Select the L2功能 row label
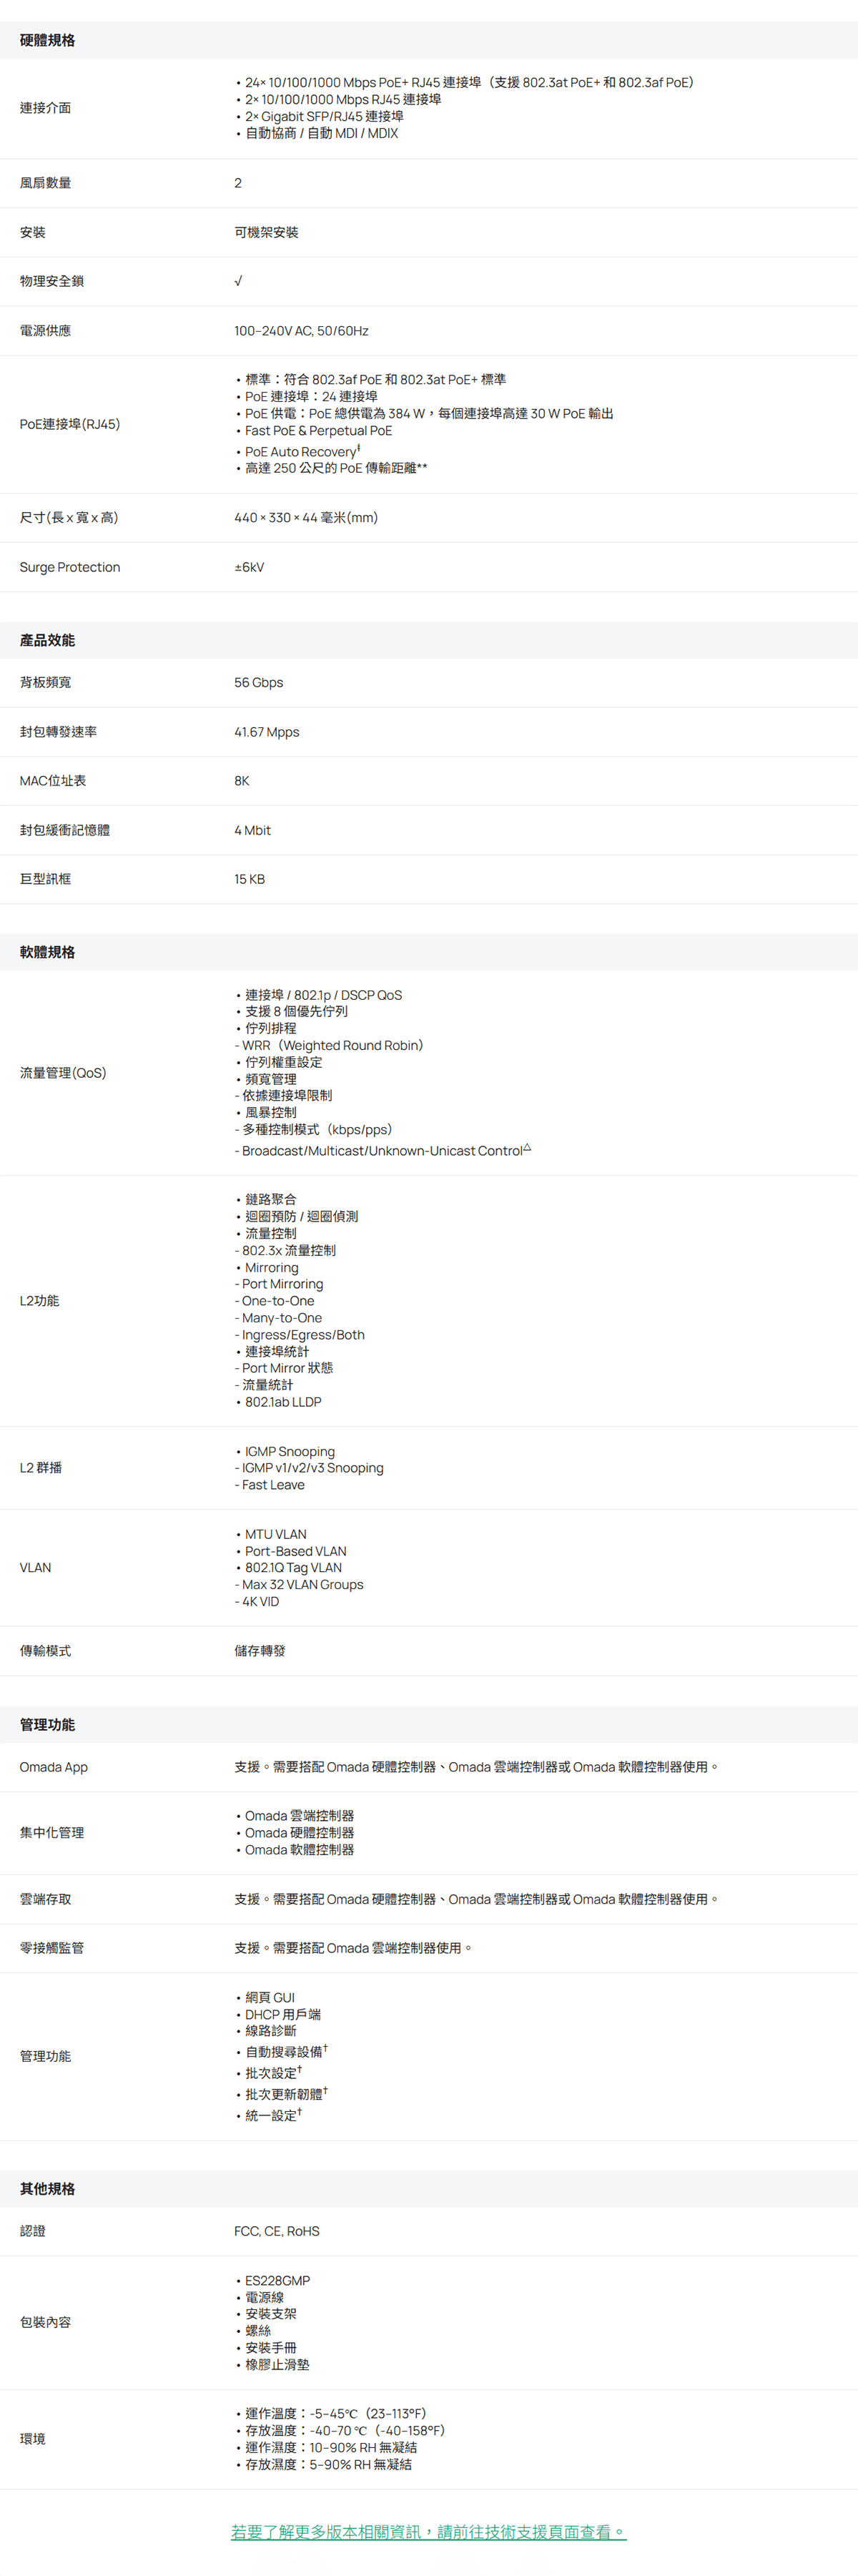This screenshot has width=858, height=2576. (40, 1300)
